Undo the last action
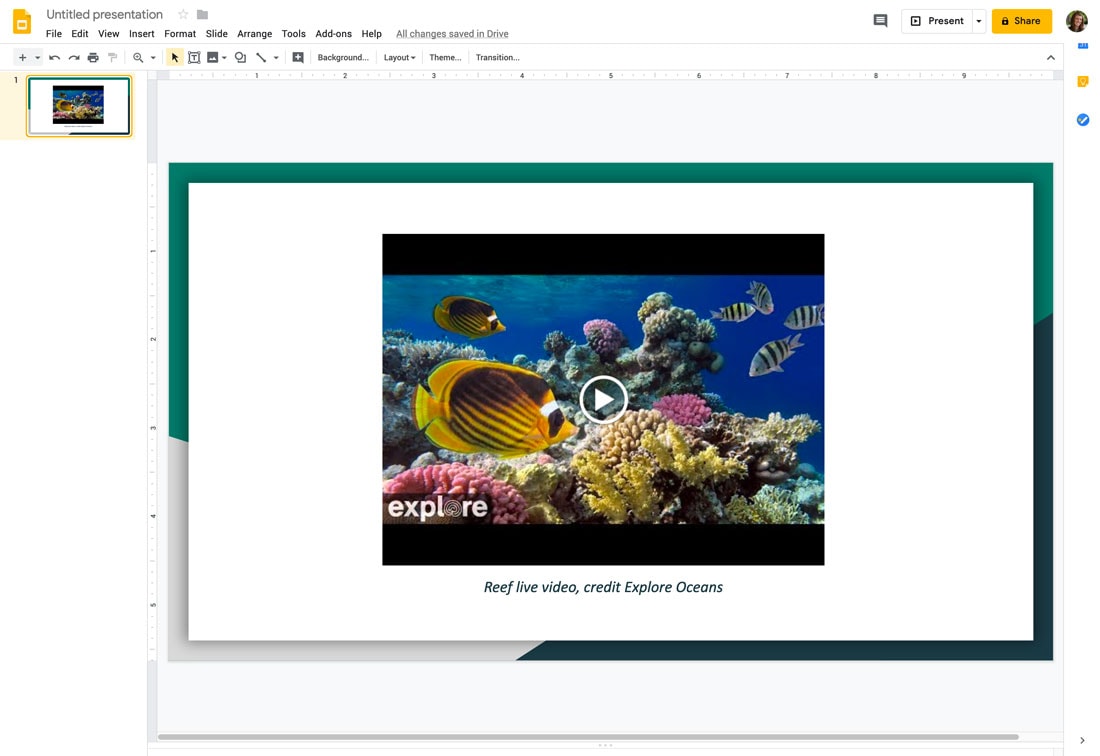This screenshot has width=1100, height=756. pyautogui.click(x=55, y=58)
